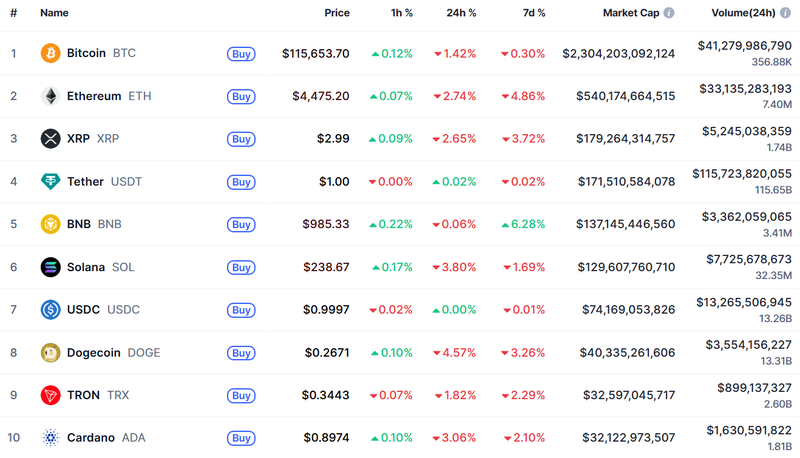This screenshot has width=800, height=458.
Task: Click Bitcoin's market cap value
Action: [x=618, y=53]
